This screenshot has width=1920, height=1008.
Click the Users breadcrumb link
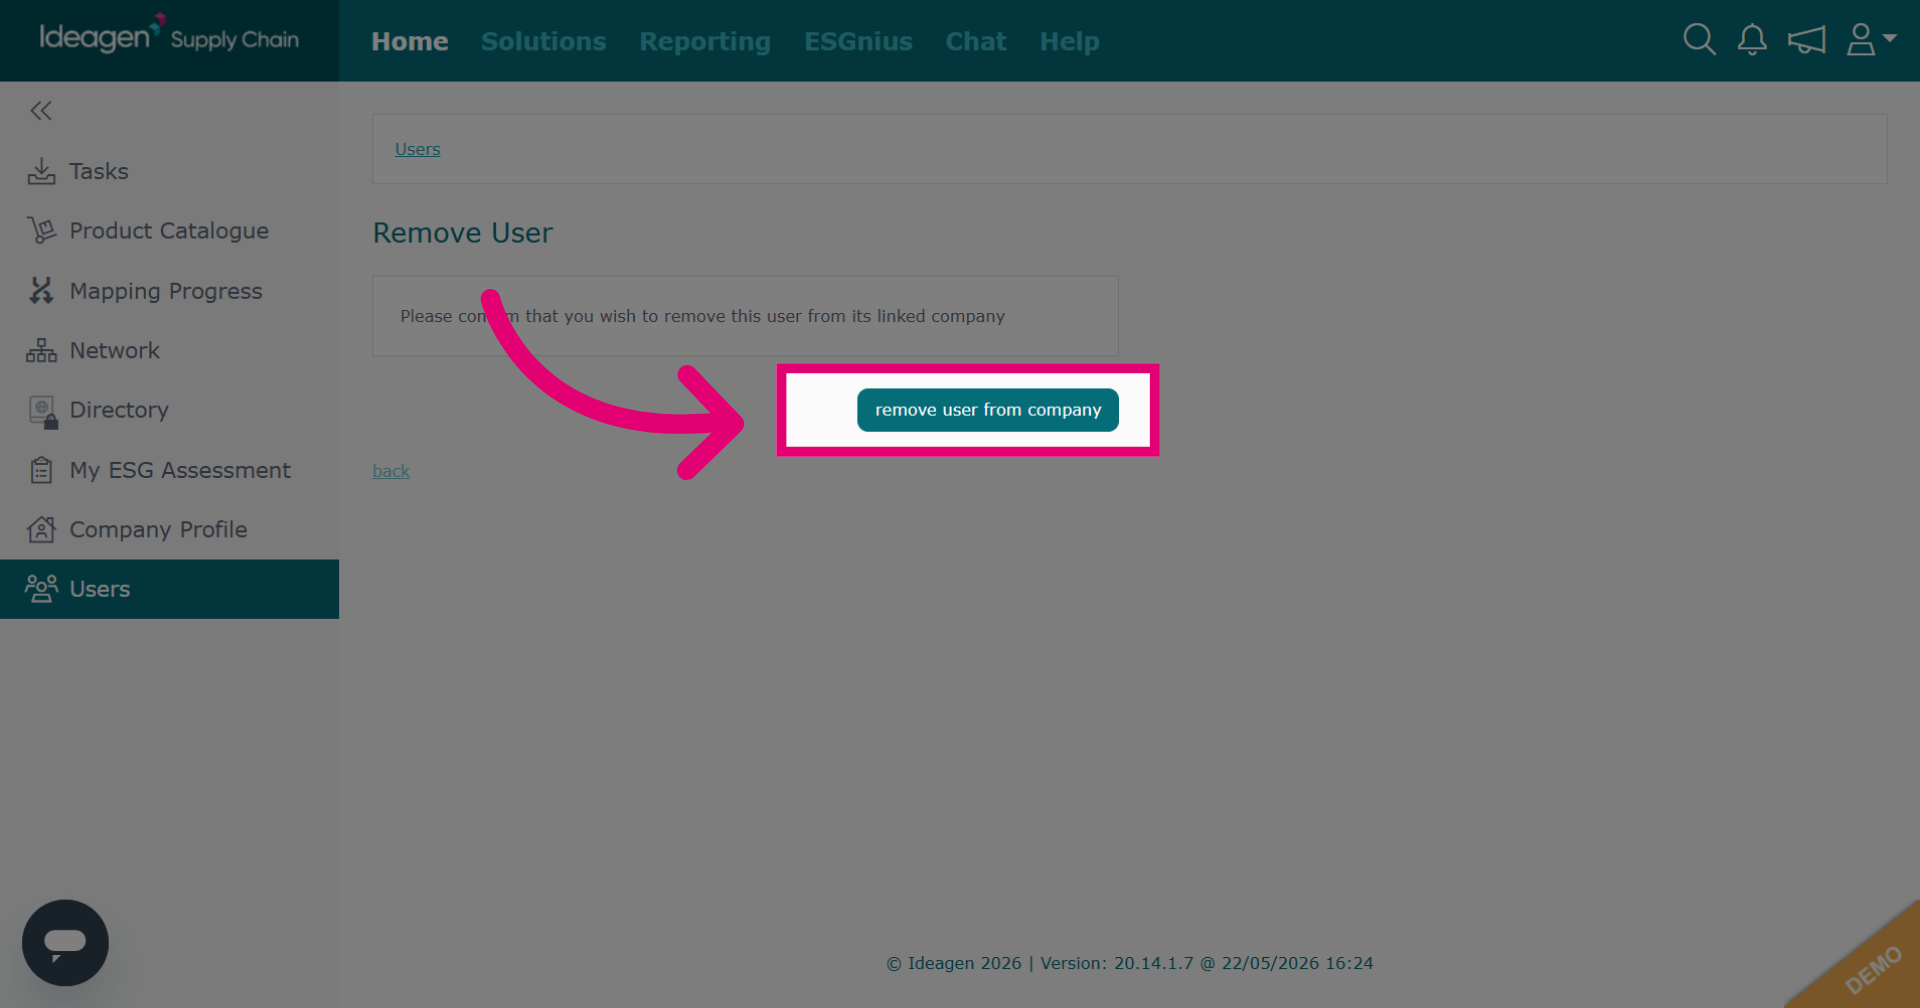click(x=417, y=149)
